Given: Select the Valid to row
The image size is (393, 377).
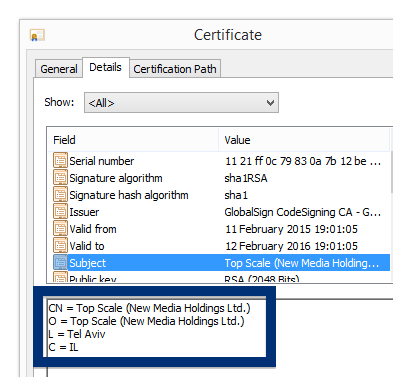Looking at the screenshot, I should click(219, 246).
